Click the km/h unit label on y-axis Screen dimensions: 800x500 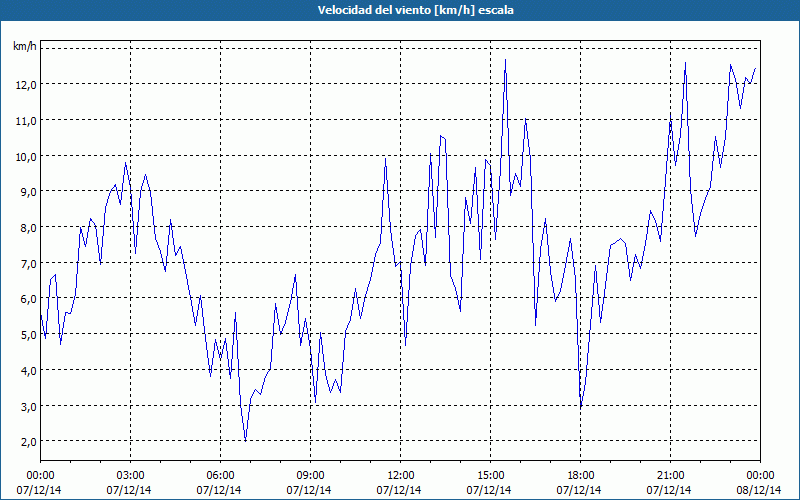click(x=25, y=46)
